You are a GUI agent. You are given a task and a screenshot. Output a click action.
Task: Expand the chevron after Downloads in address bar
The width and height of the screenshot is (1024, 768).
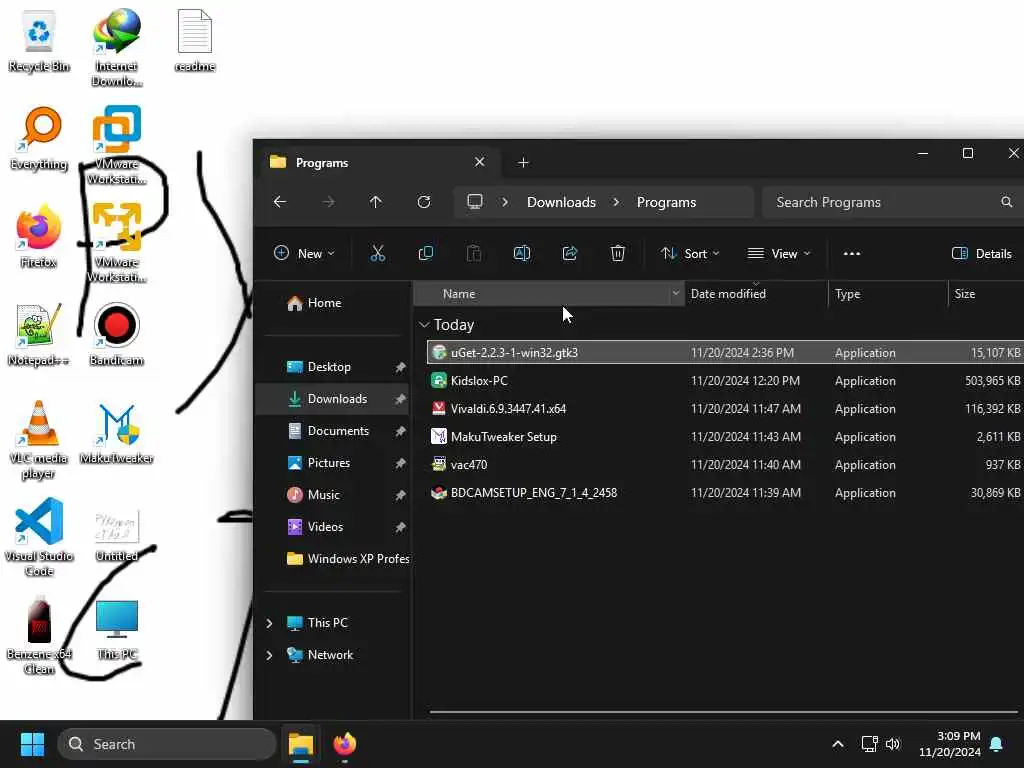[x=616, y=202]
